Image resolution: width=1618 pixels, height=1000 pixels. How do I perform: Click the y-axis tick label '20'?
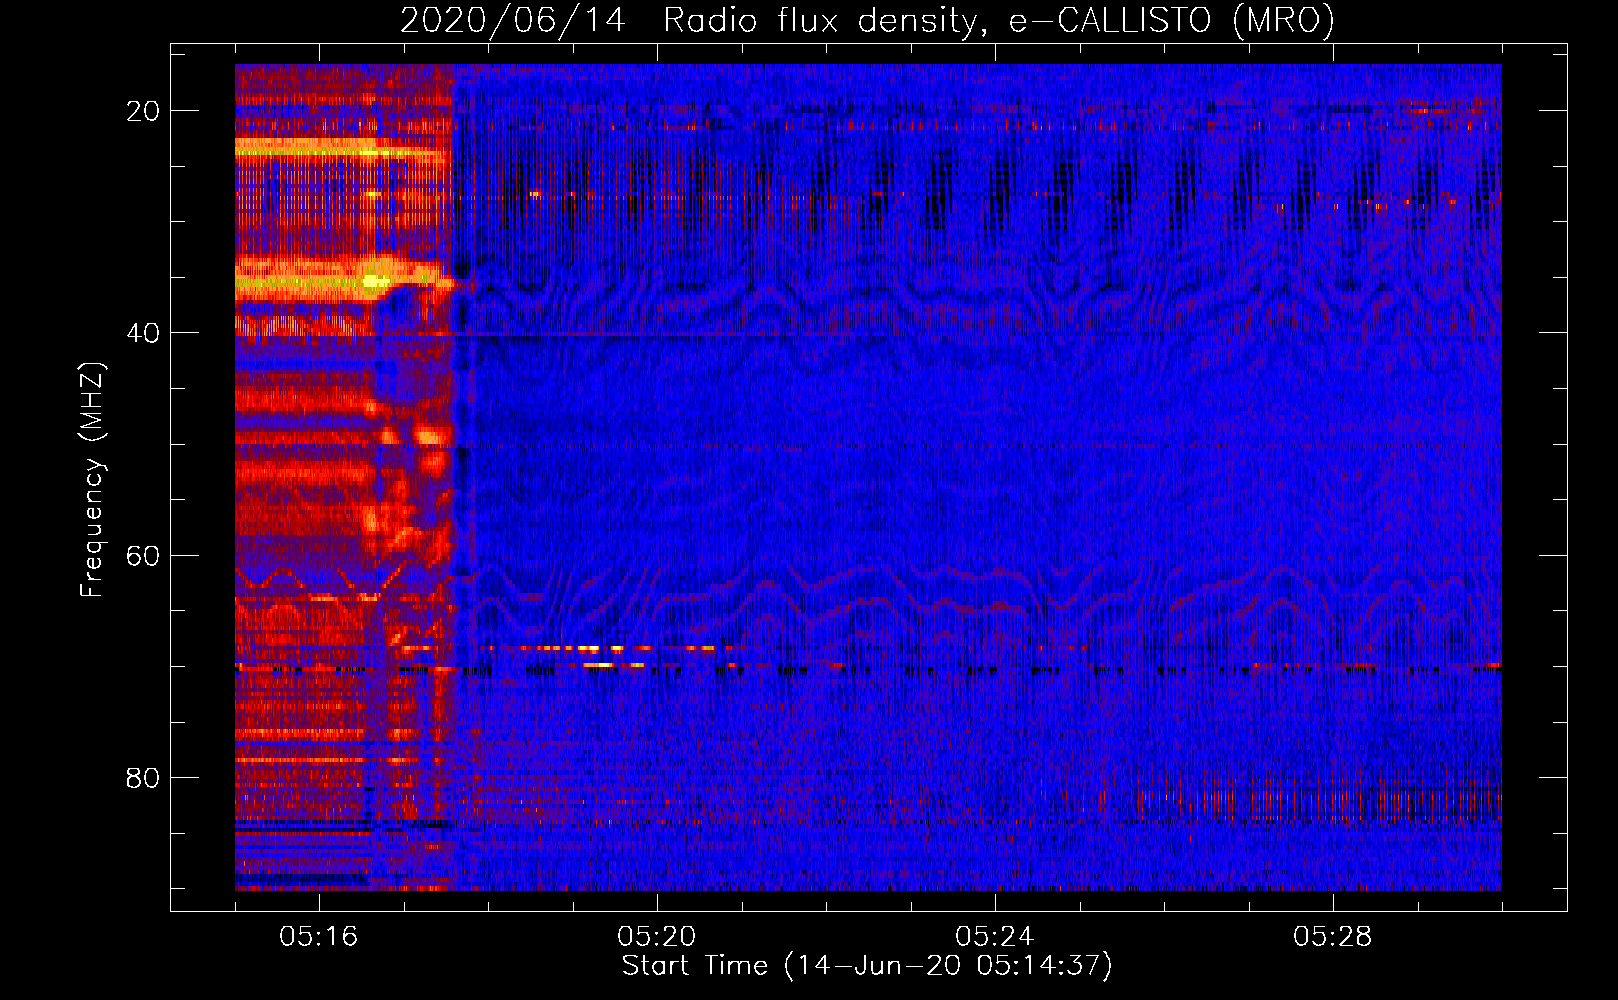(x=143, y=111)
